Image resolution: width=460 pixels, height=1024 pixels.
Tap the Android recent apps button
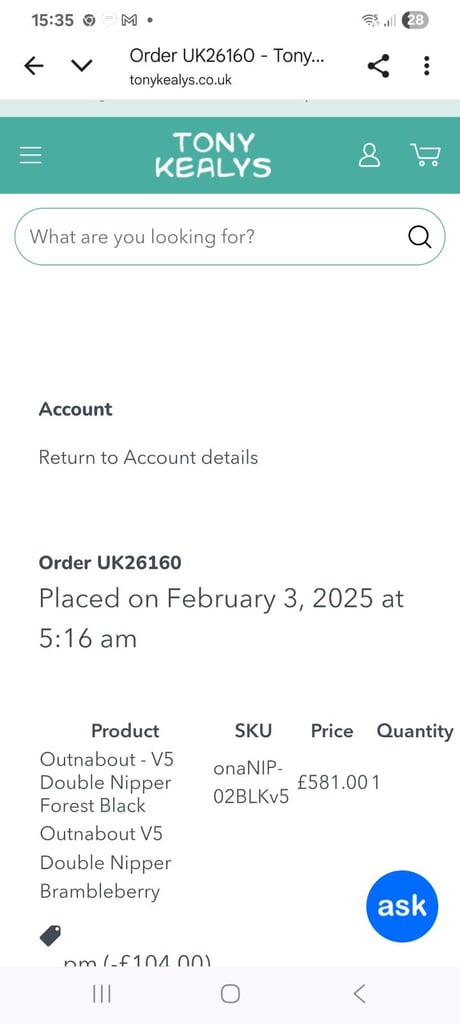[x=101, y=994]
